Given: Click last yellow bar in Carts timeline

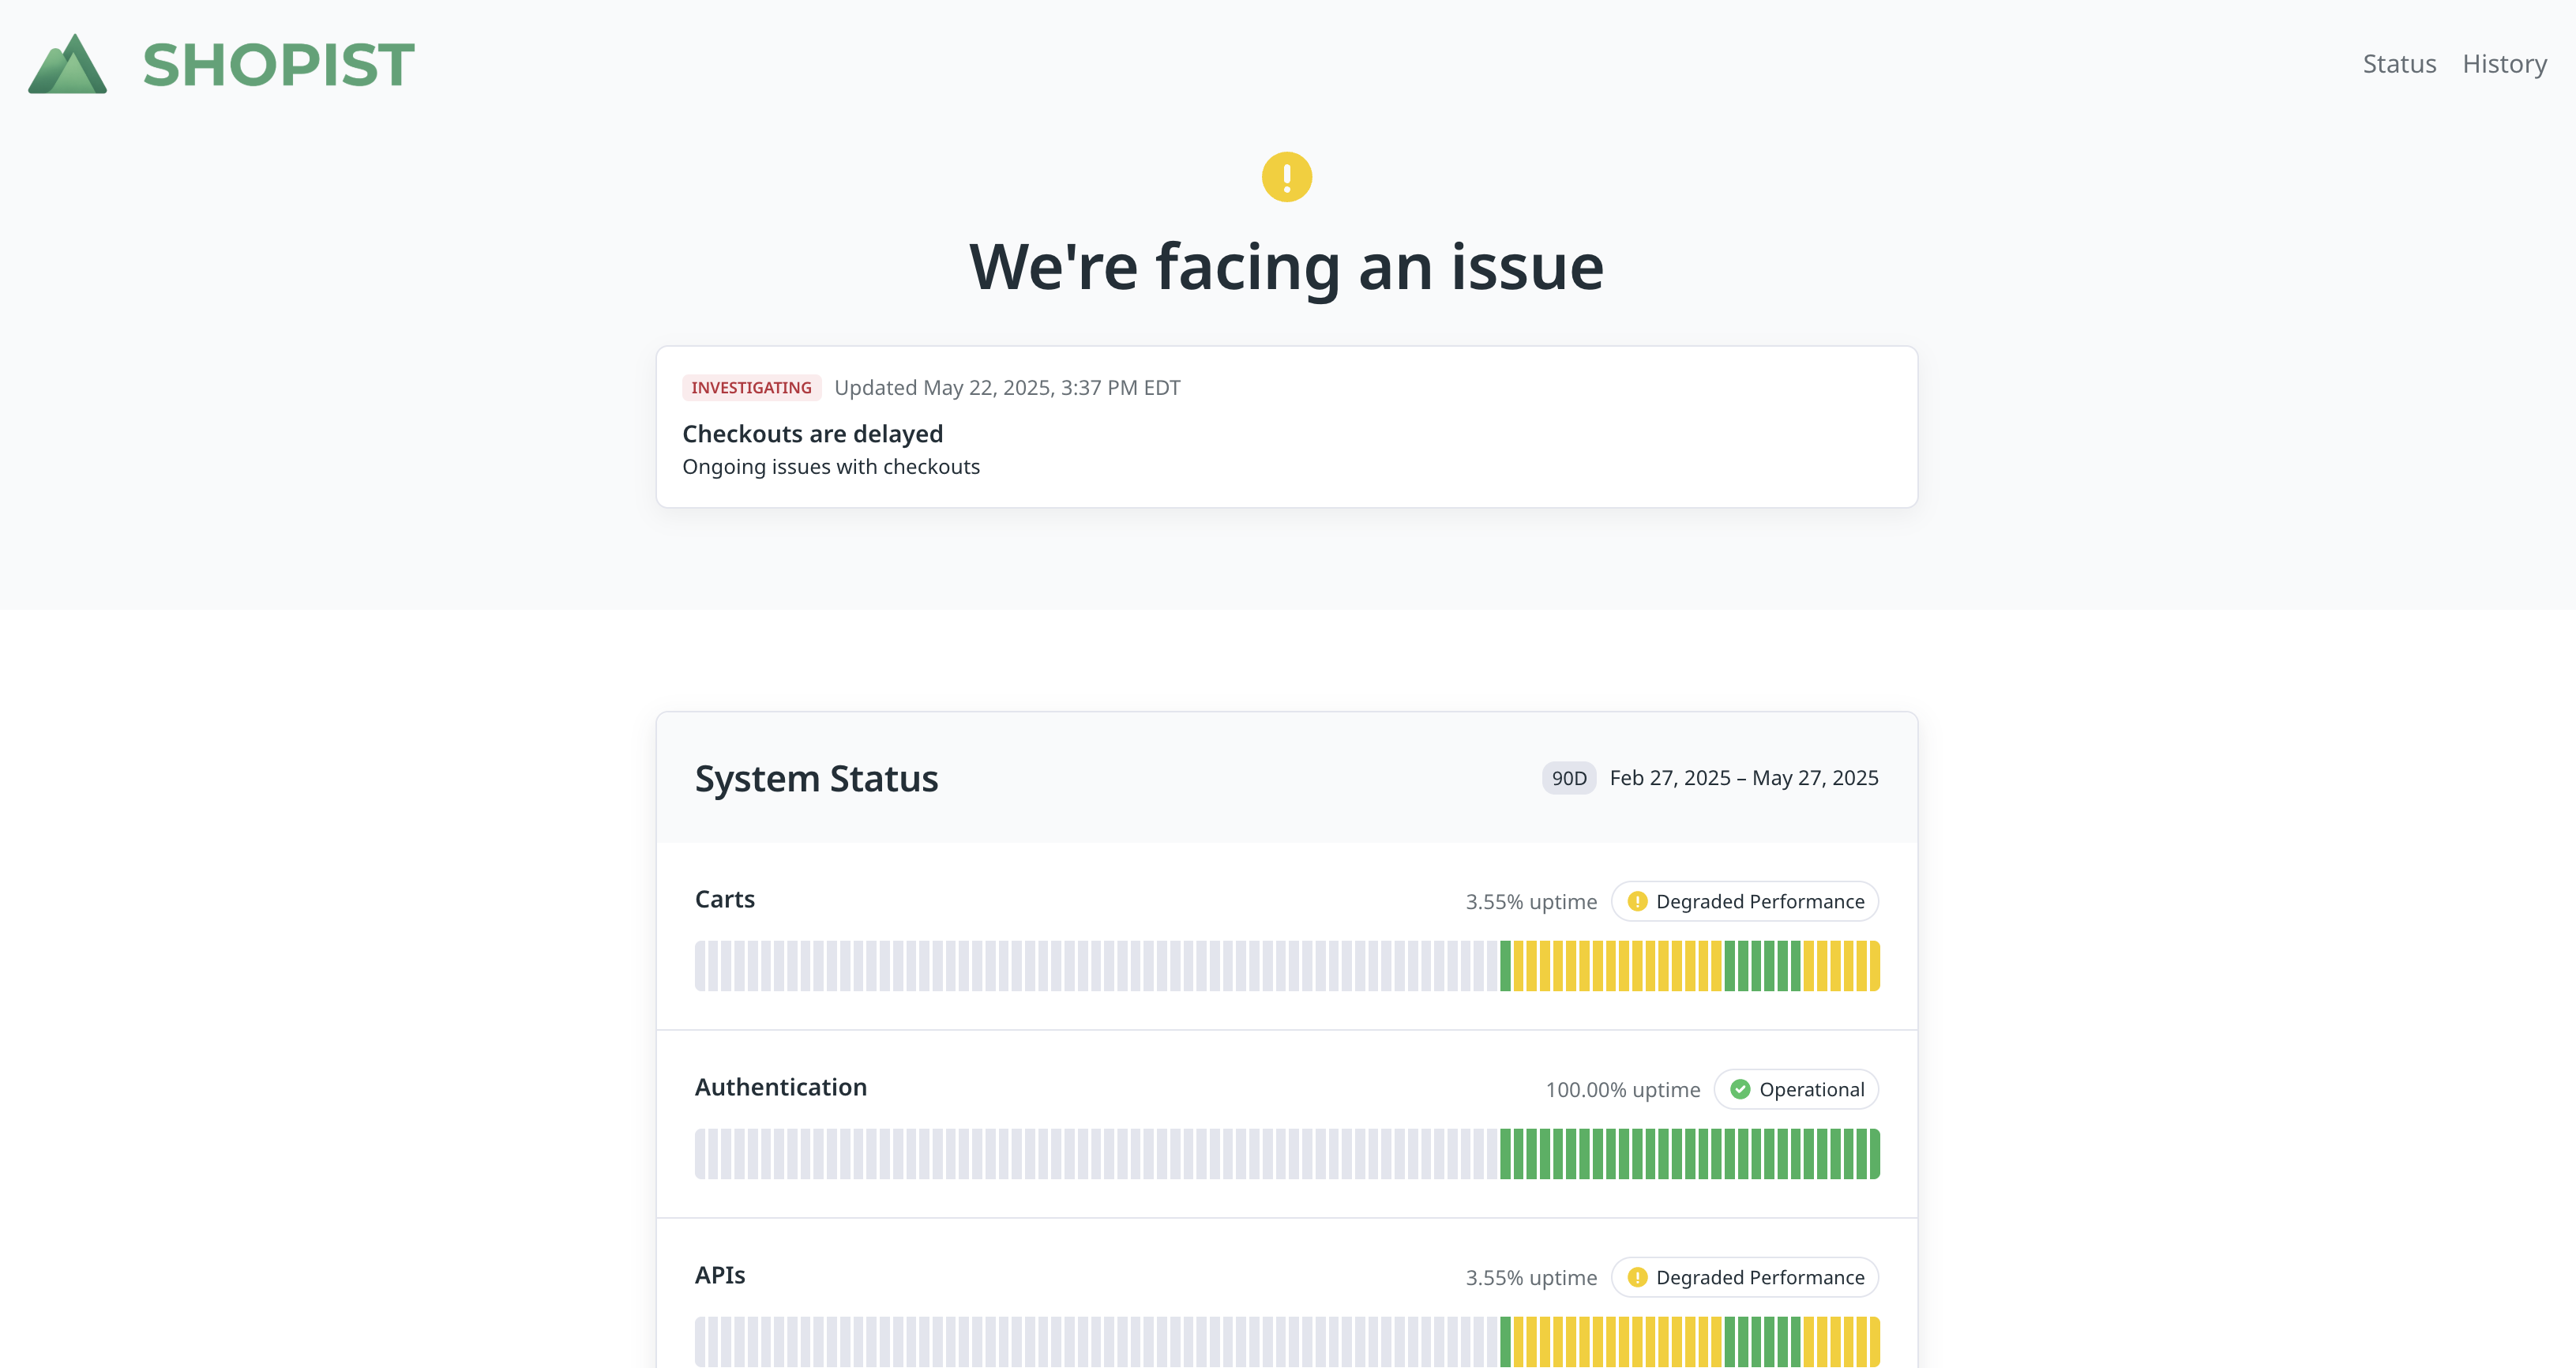Looking at the screenshot, I should click(1874, 966).
